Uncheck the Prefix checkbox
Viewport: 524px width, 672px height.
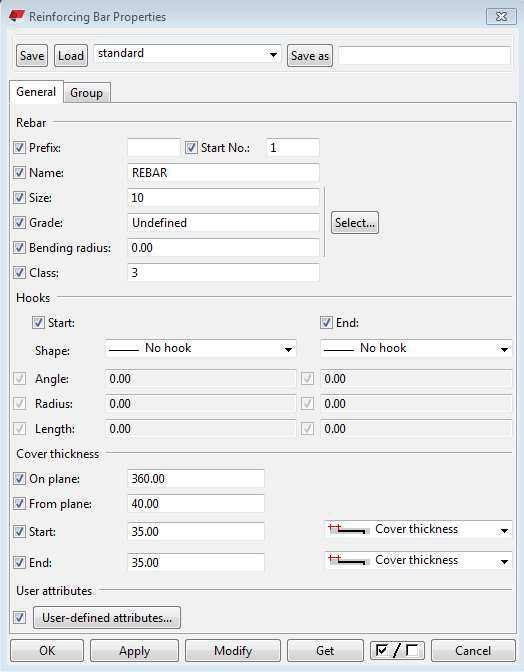point(19,148)
